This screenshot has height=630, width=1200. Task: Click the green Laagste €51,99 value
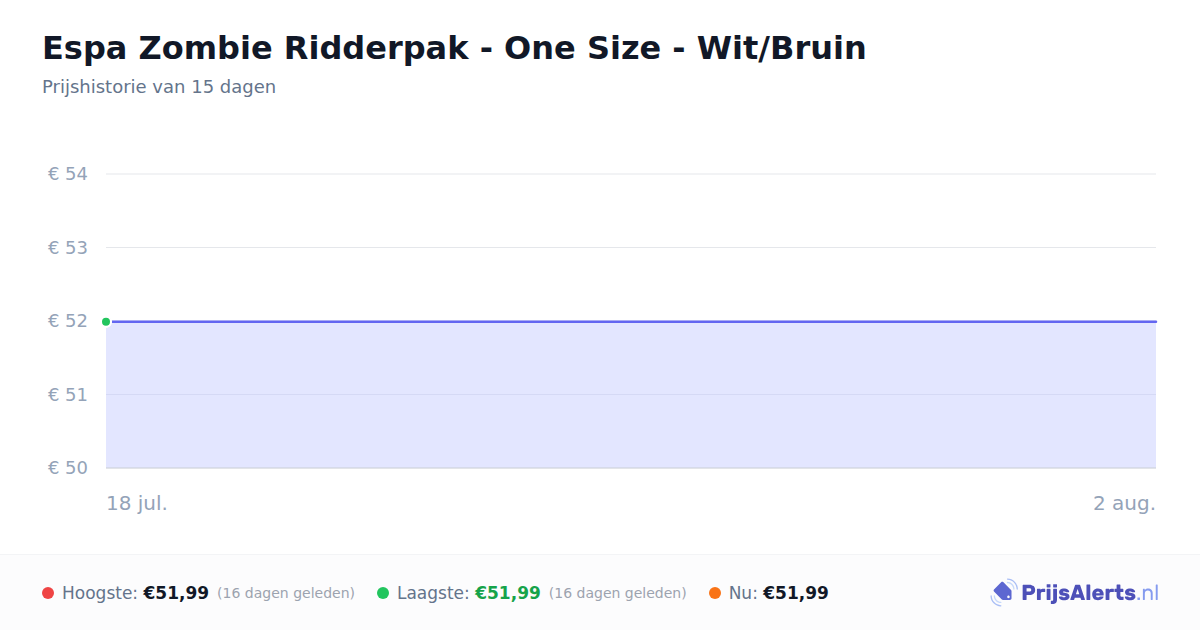click(x=508, y=593)
